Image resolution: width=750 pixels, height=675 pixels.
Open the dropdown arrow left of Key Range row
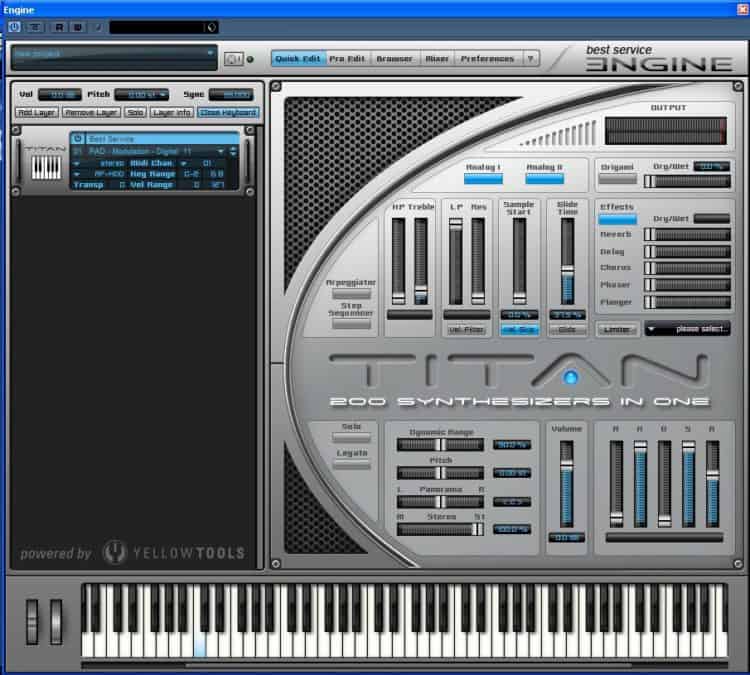(x=77, y=174)
